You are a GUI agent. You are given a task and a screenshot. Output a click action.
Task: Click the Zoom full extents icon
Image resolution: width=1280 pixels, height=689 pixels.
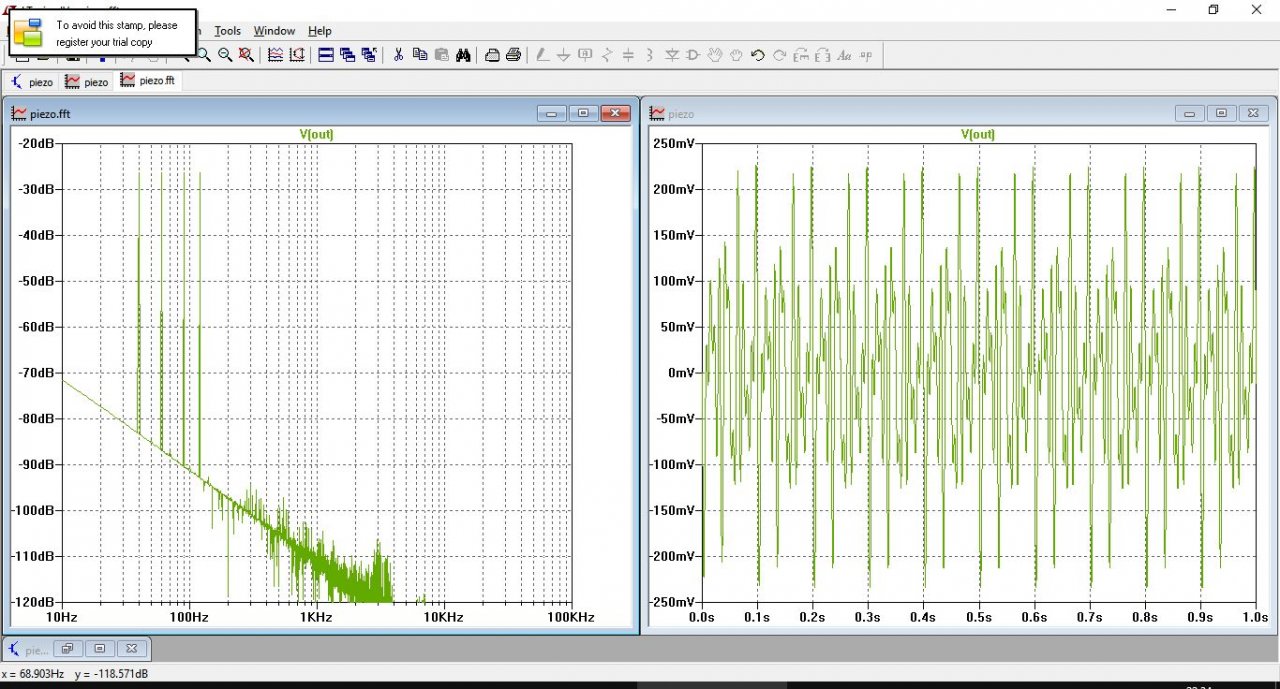(x=246, y=55)
